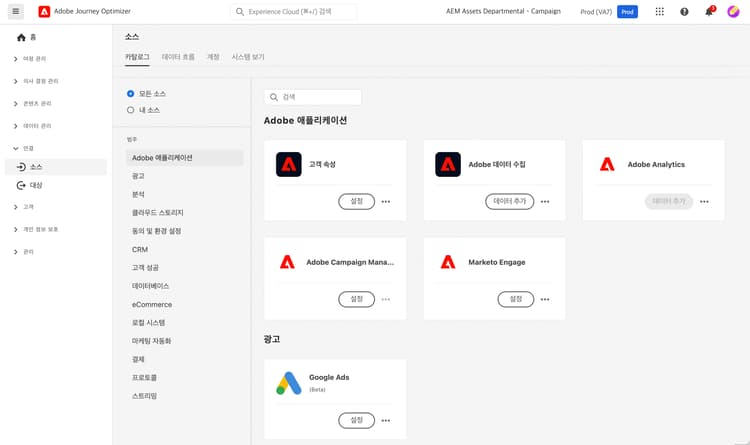Click 설정 on Adobe Campaign card
The height and width of the screenshot is (445, 750).
tap(356, 299)
